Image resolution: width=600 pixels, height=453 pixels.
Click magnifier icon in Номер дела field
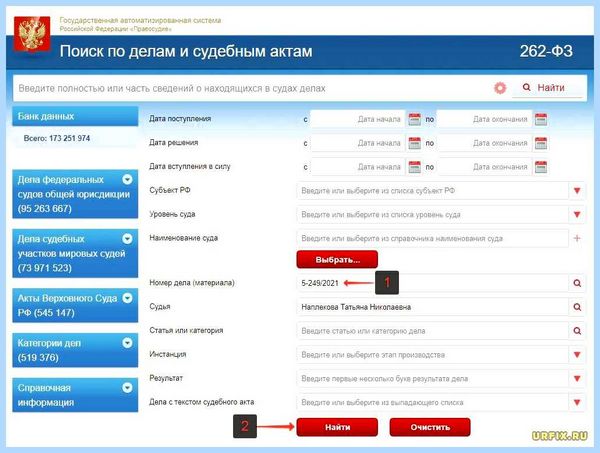[x=577, y=283]
